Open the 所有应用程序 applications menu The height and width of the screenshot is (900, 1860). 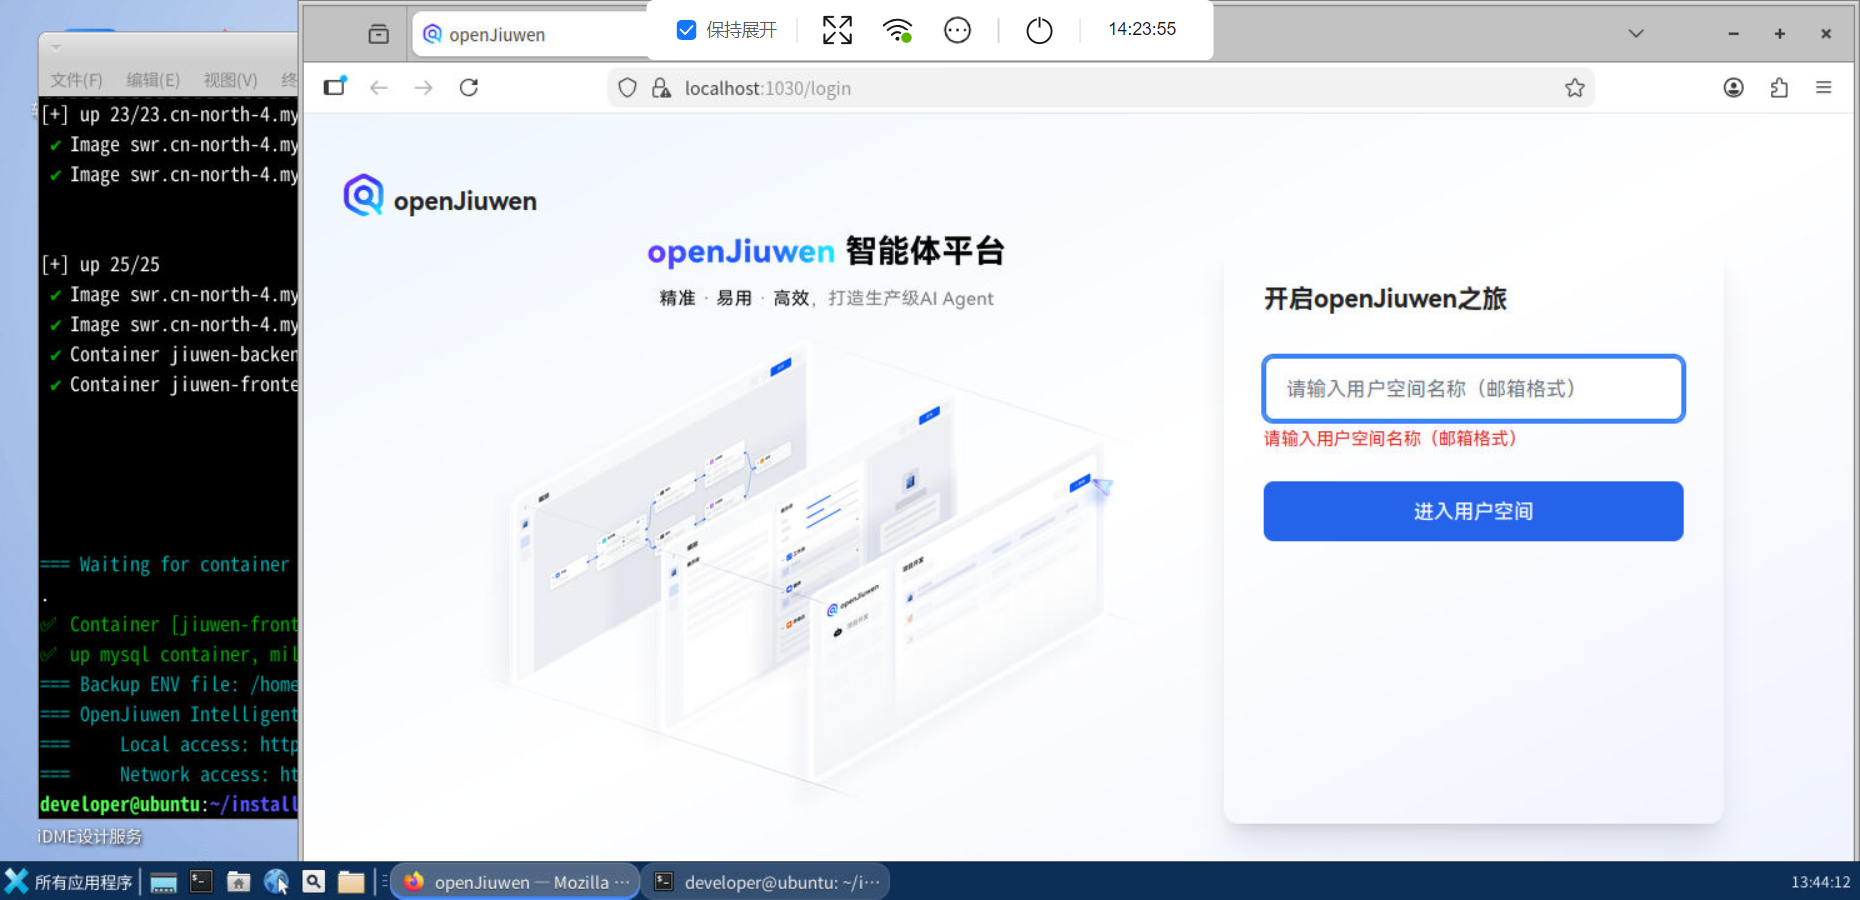[69, 882]
